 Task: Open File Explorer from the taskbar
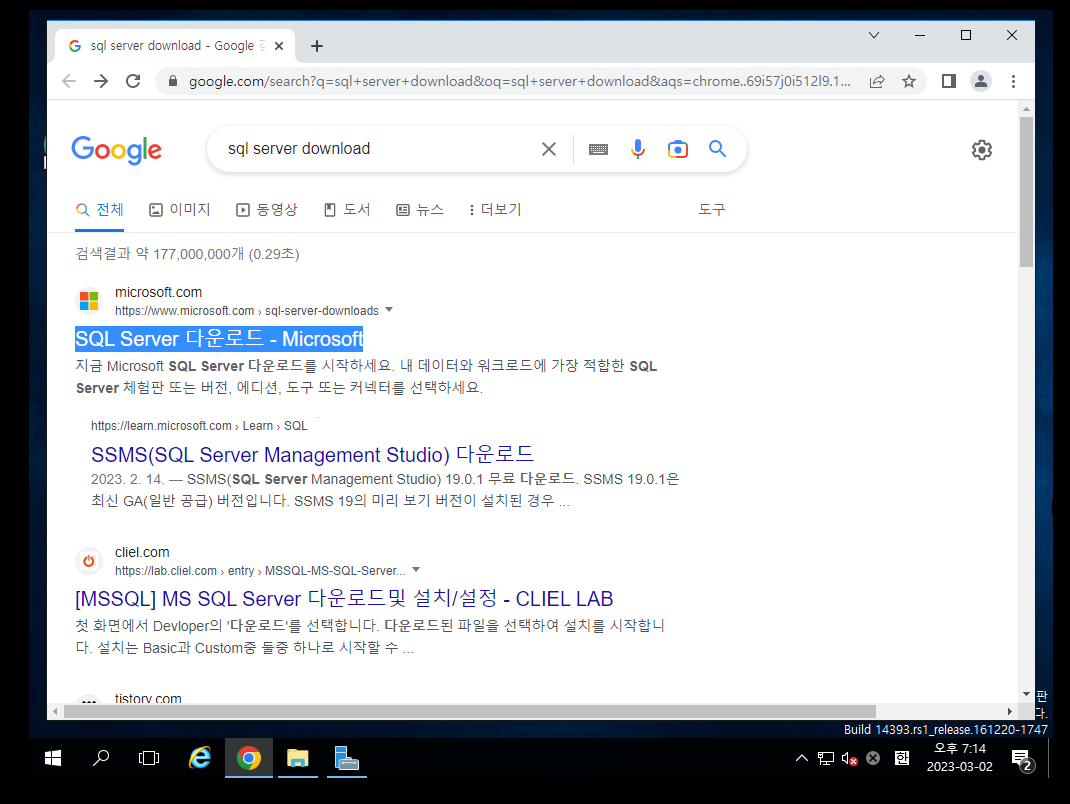[x=298, y=758]
